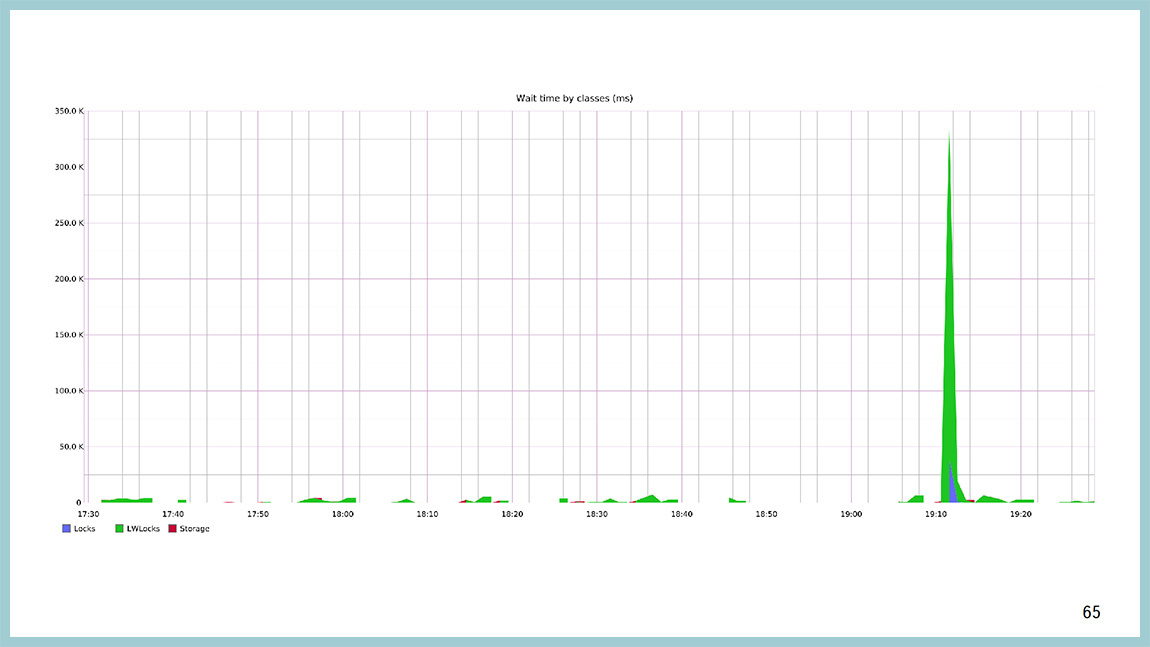Viewport: 1150px width, 647px height.
Task: Click the y-axis label '100.0 K'
Action: (x=70, y=390)
